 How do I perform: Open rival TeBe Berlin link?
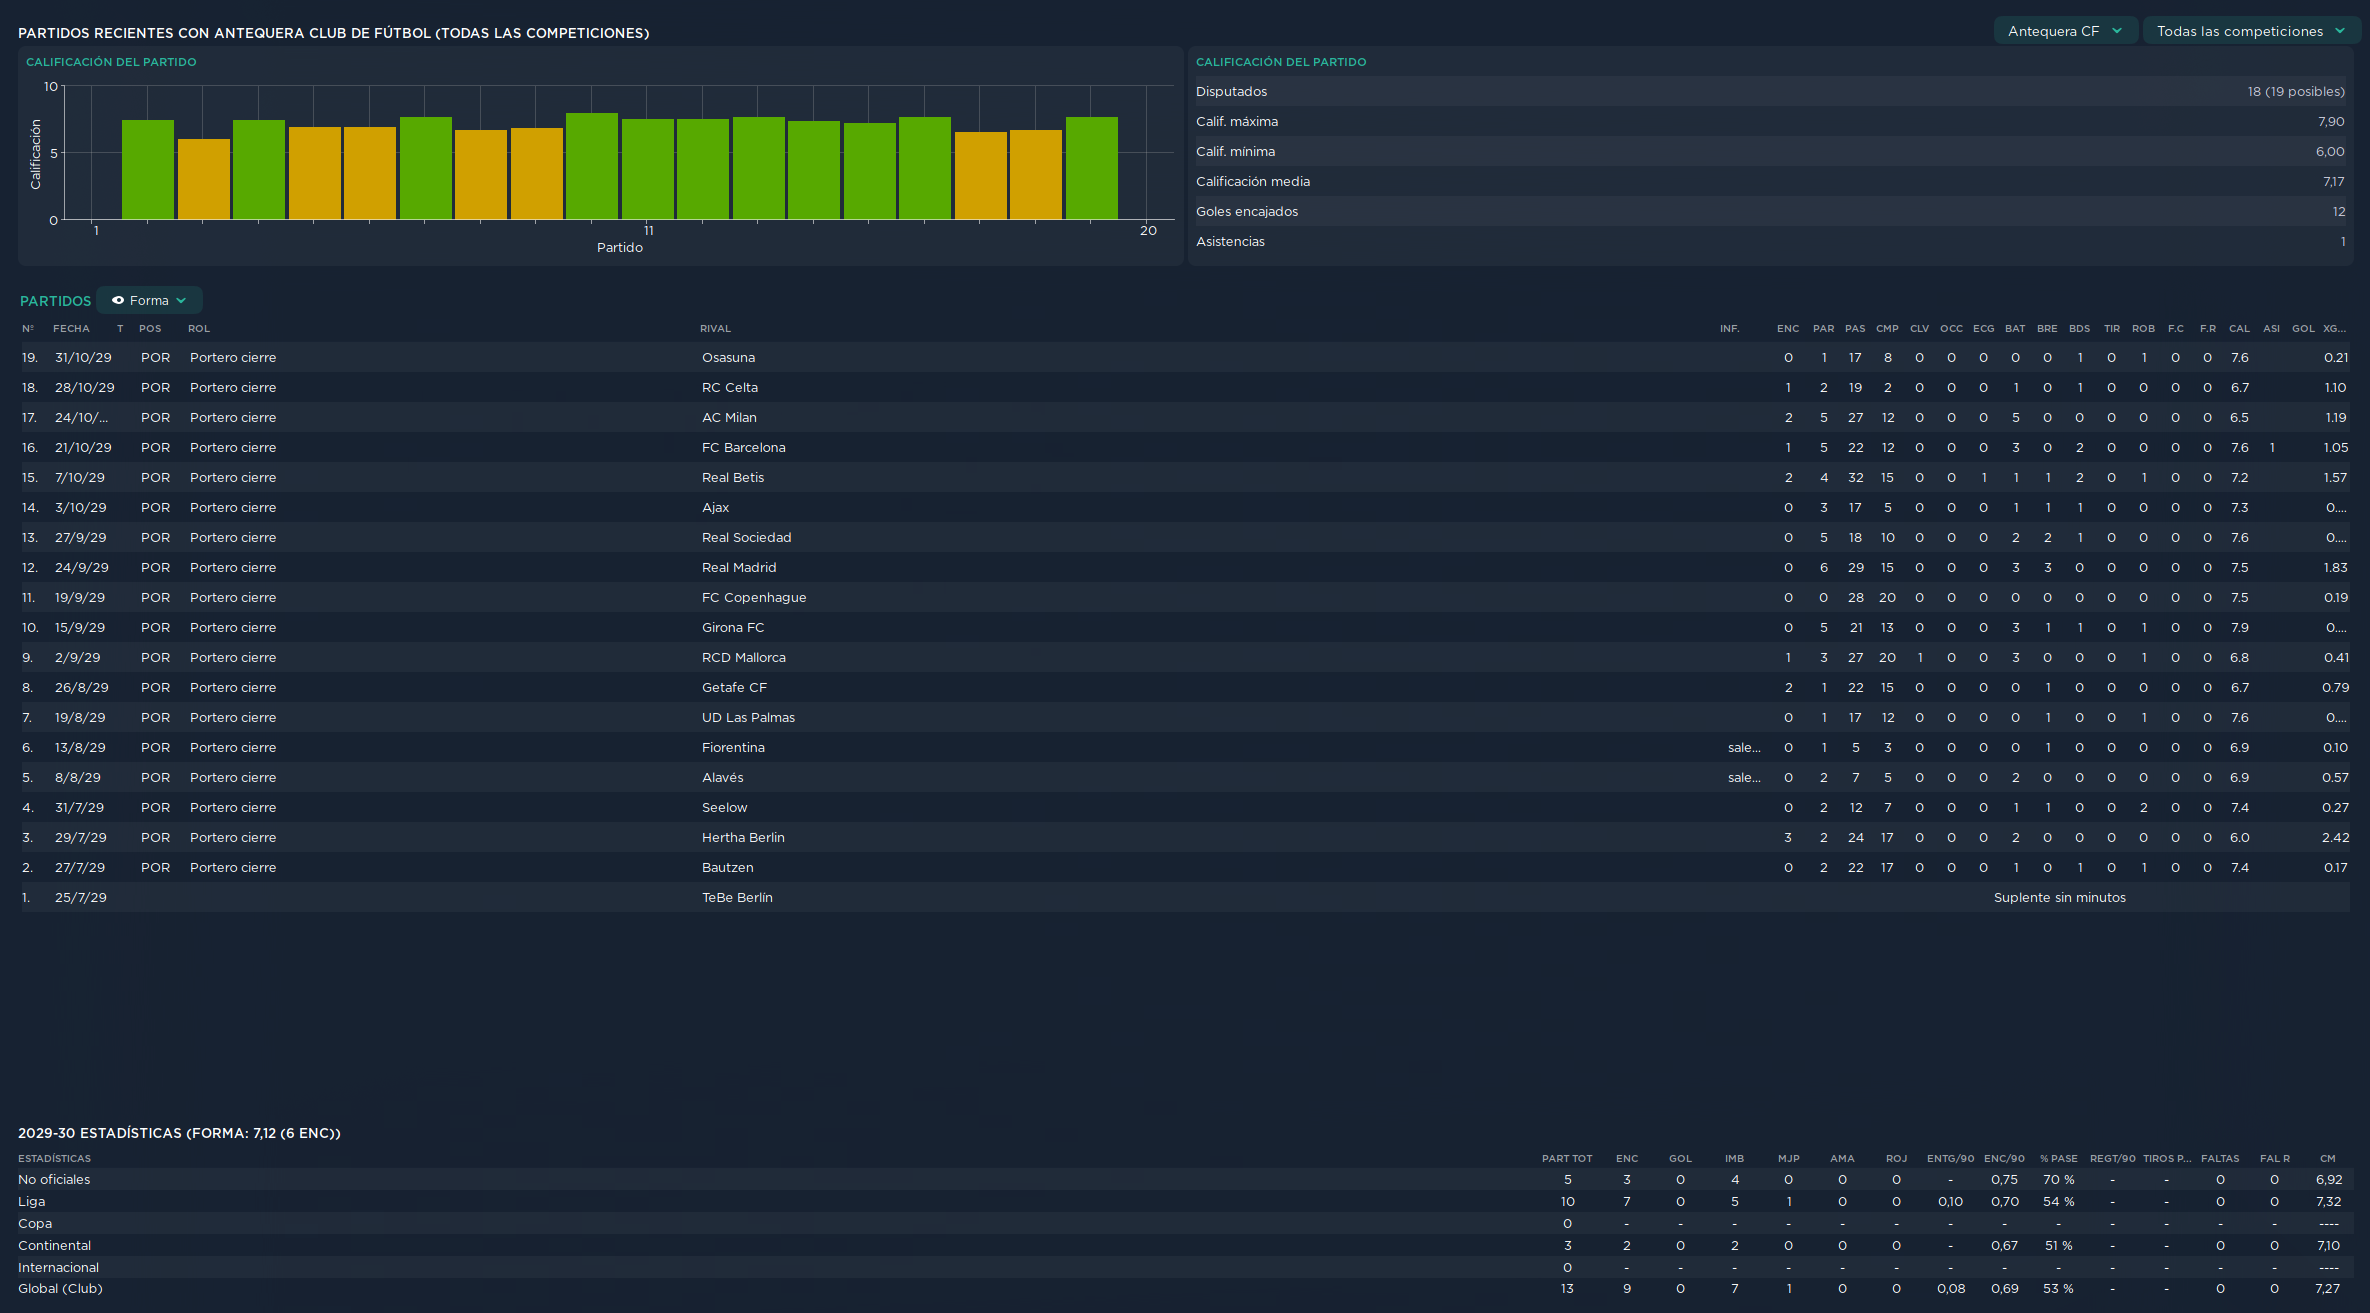pyautogui.click(x=737, y=898)
